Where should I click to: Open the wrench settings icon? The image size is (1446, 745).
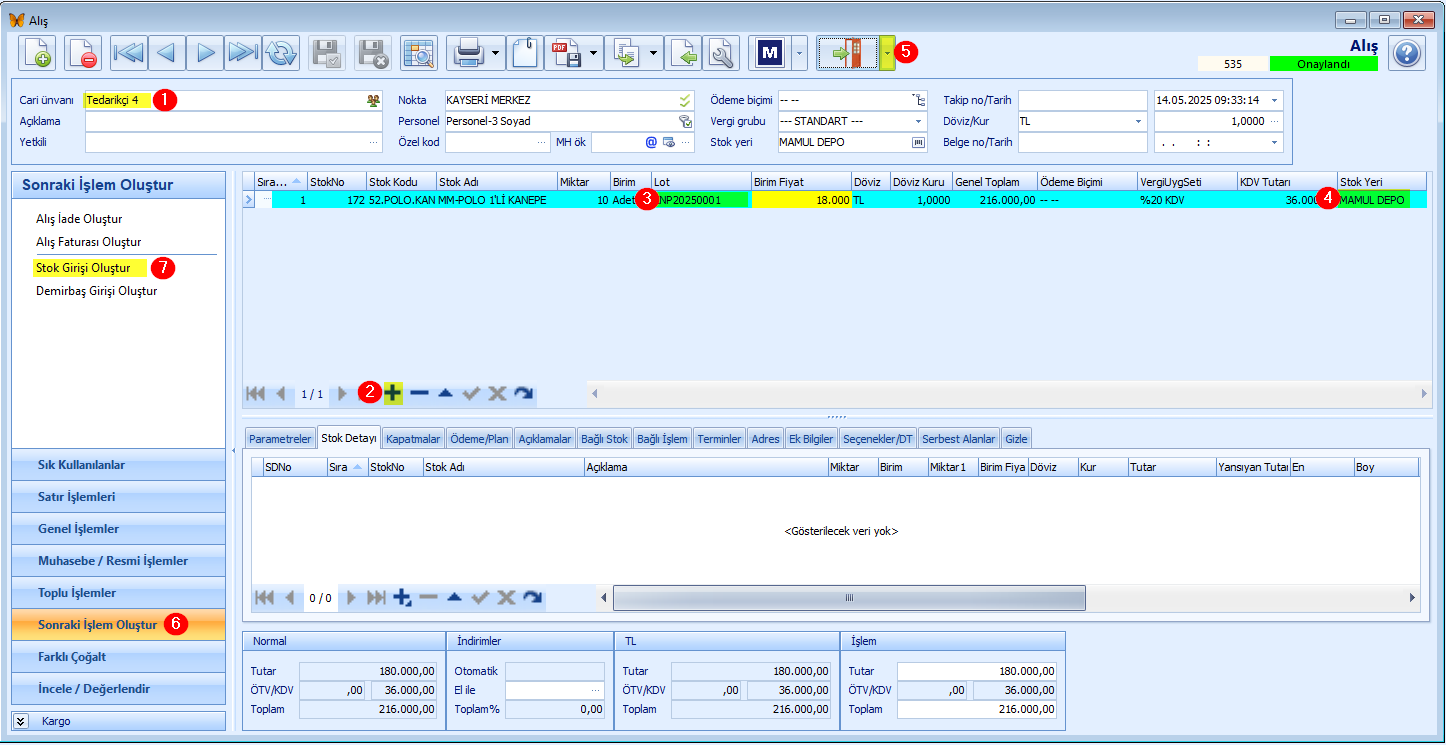[x=721, y=52]
